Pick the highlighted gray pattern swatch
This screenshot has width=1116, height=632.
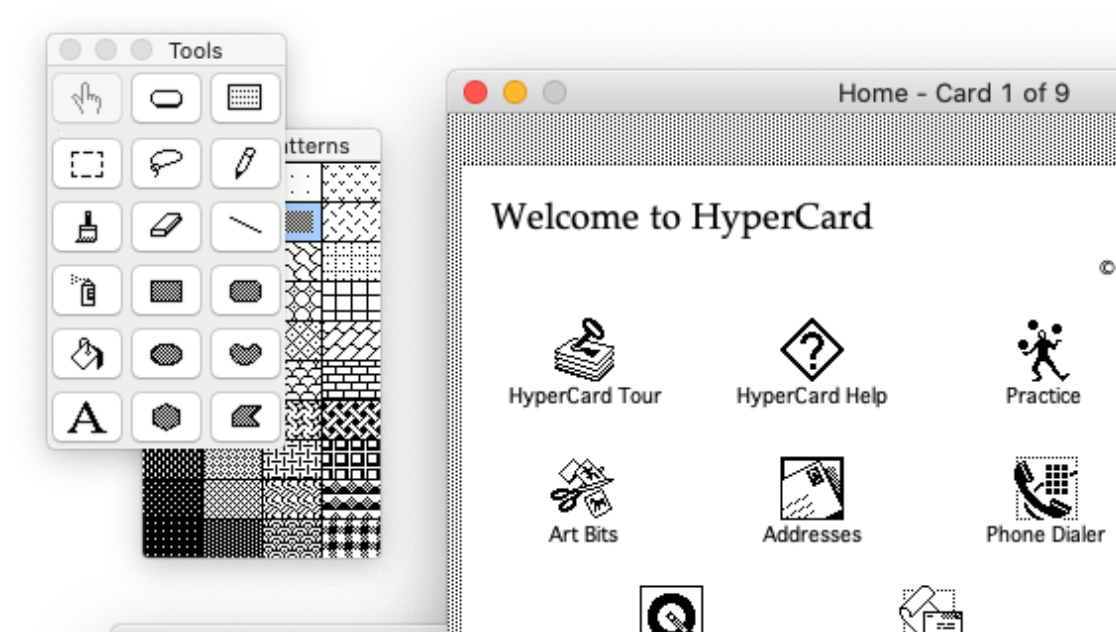[302, 221]
